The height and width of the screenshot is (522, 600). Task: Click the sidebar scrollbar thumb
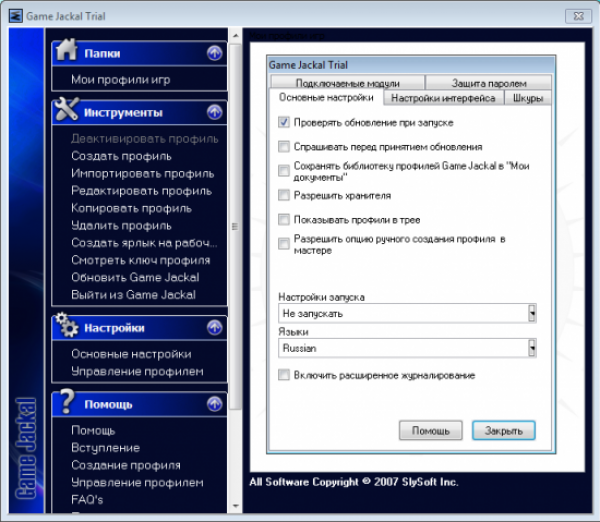[236, 227]
